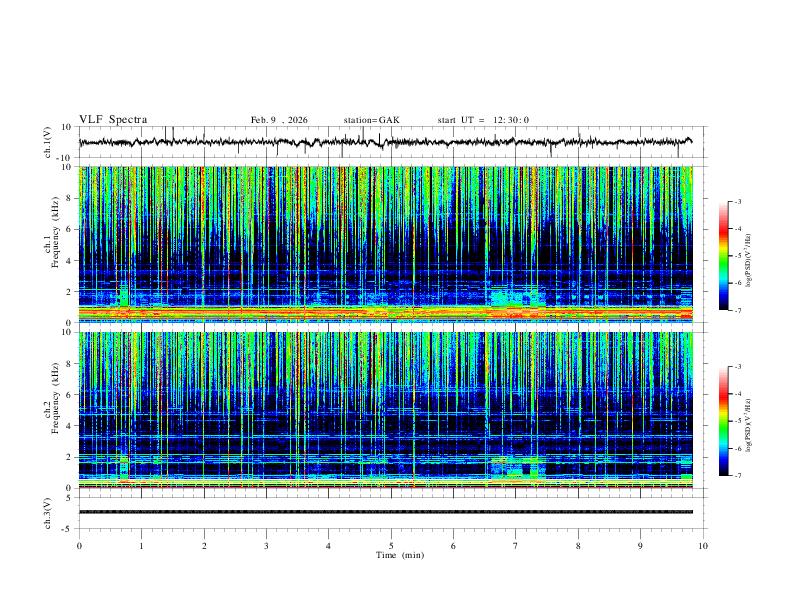Click the ch.2 spectrogram panel
Viewport: 792px width, 612px height.
(x=385, y=410)
